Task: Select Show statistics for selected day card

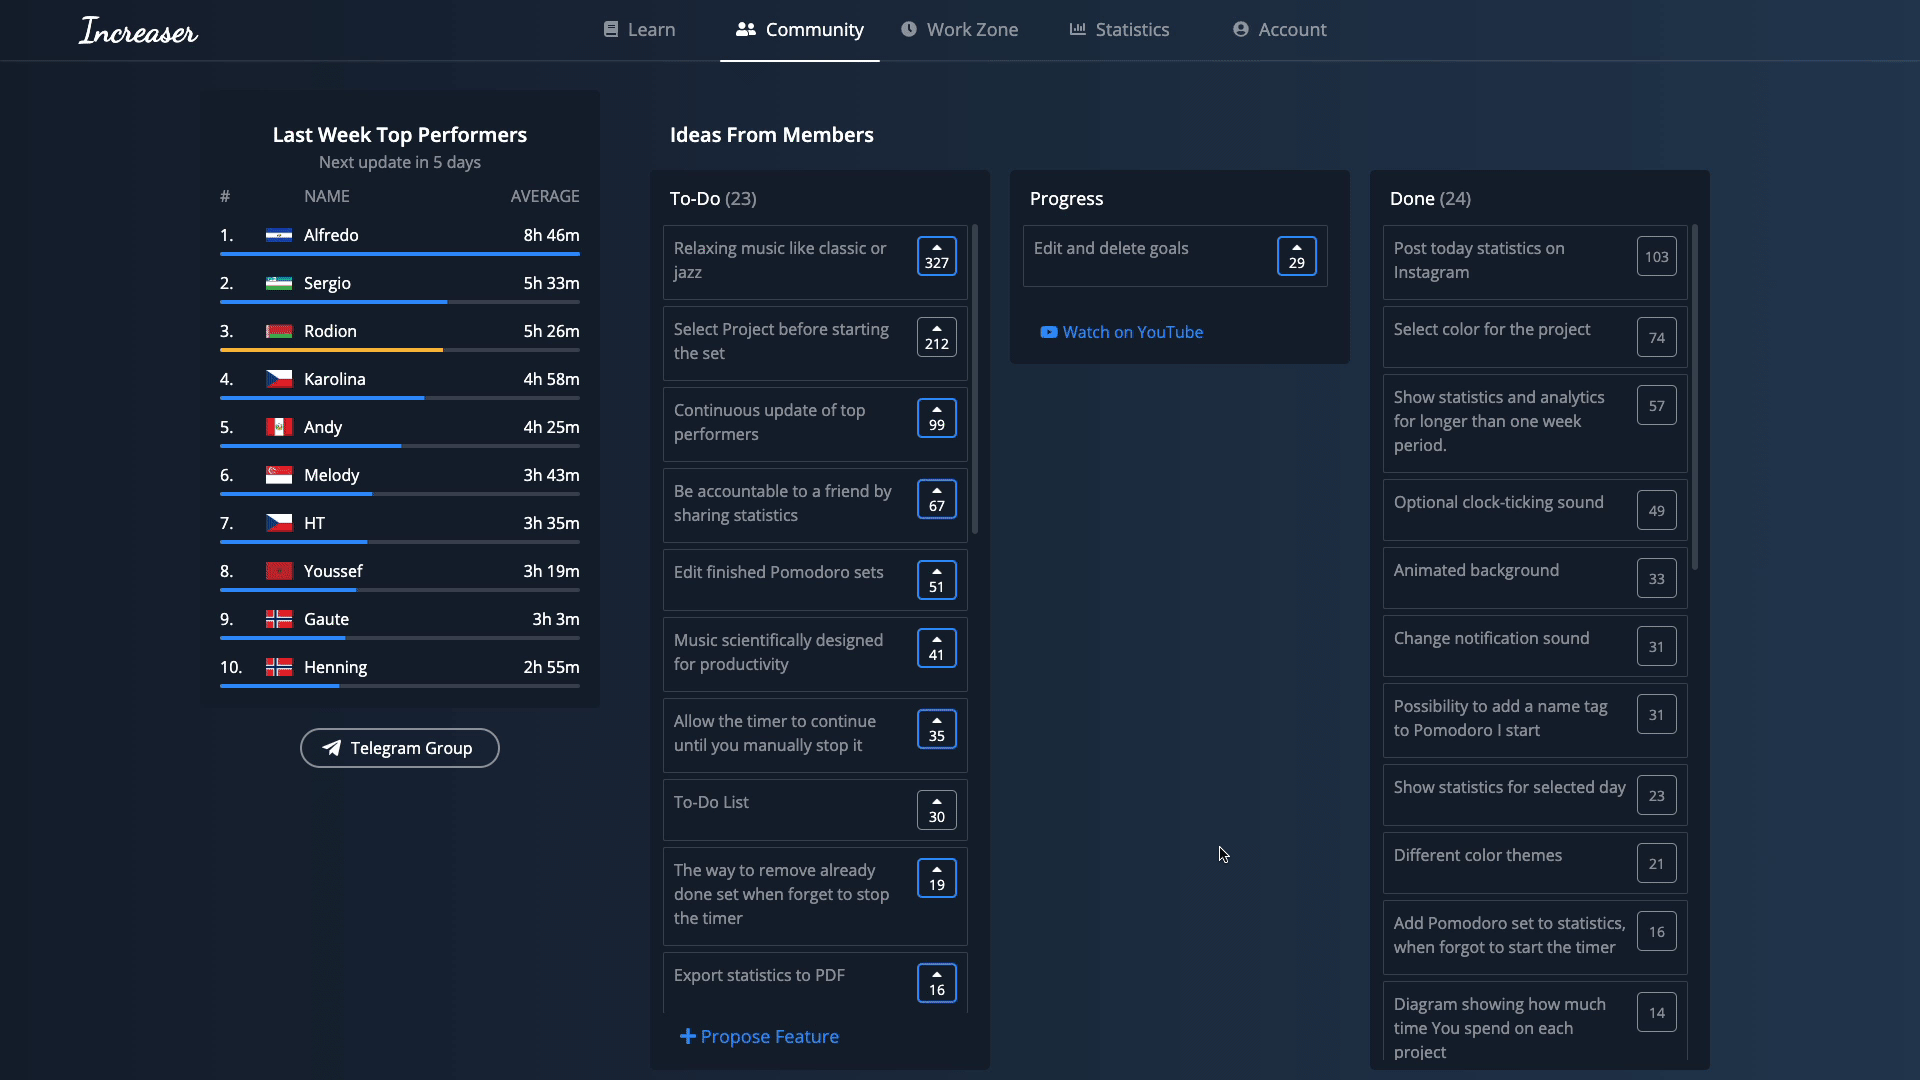Action: pyautogui.click(x=1535, y=795)
